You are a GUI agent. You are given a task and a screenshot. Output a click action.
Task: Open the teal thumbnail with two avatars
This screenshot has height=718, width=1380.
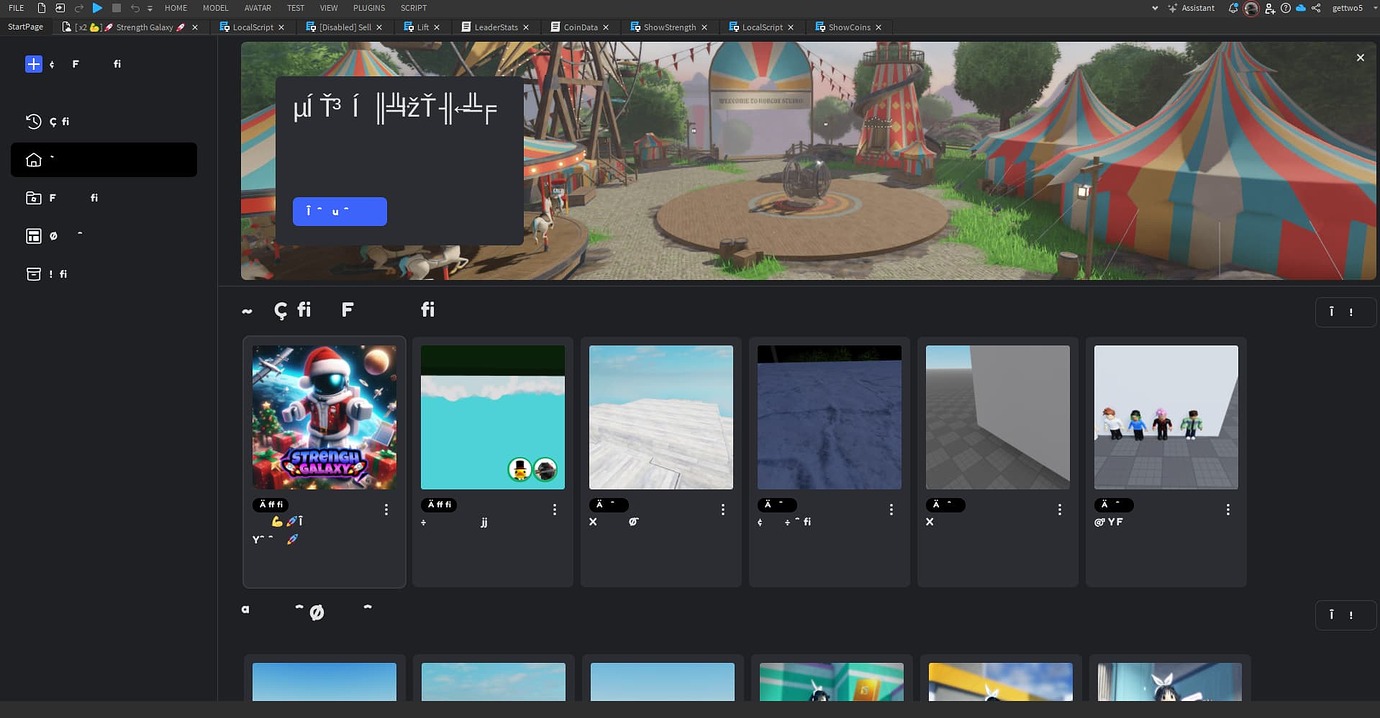pos(493,417)
